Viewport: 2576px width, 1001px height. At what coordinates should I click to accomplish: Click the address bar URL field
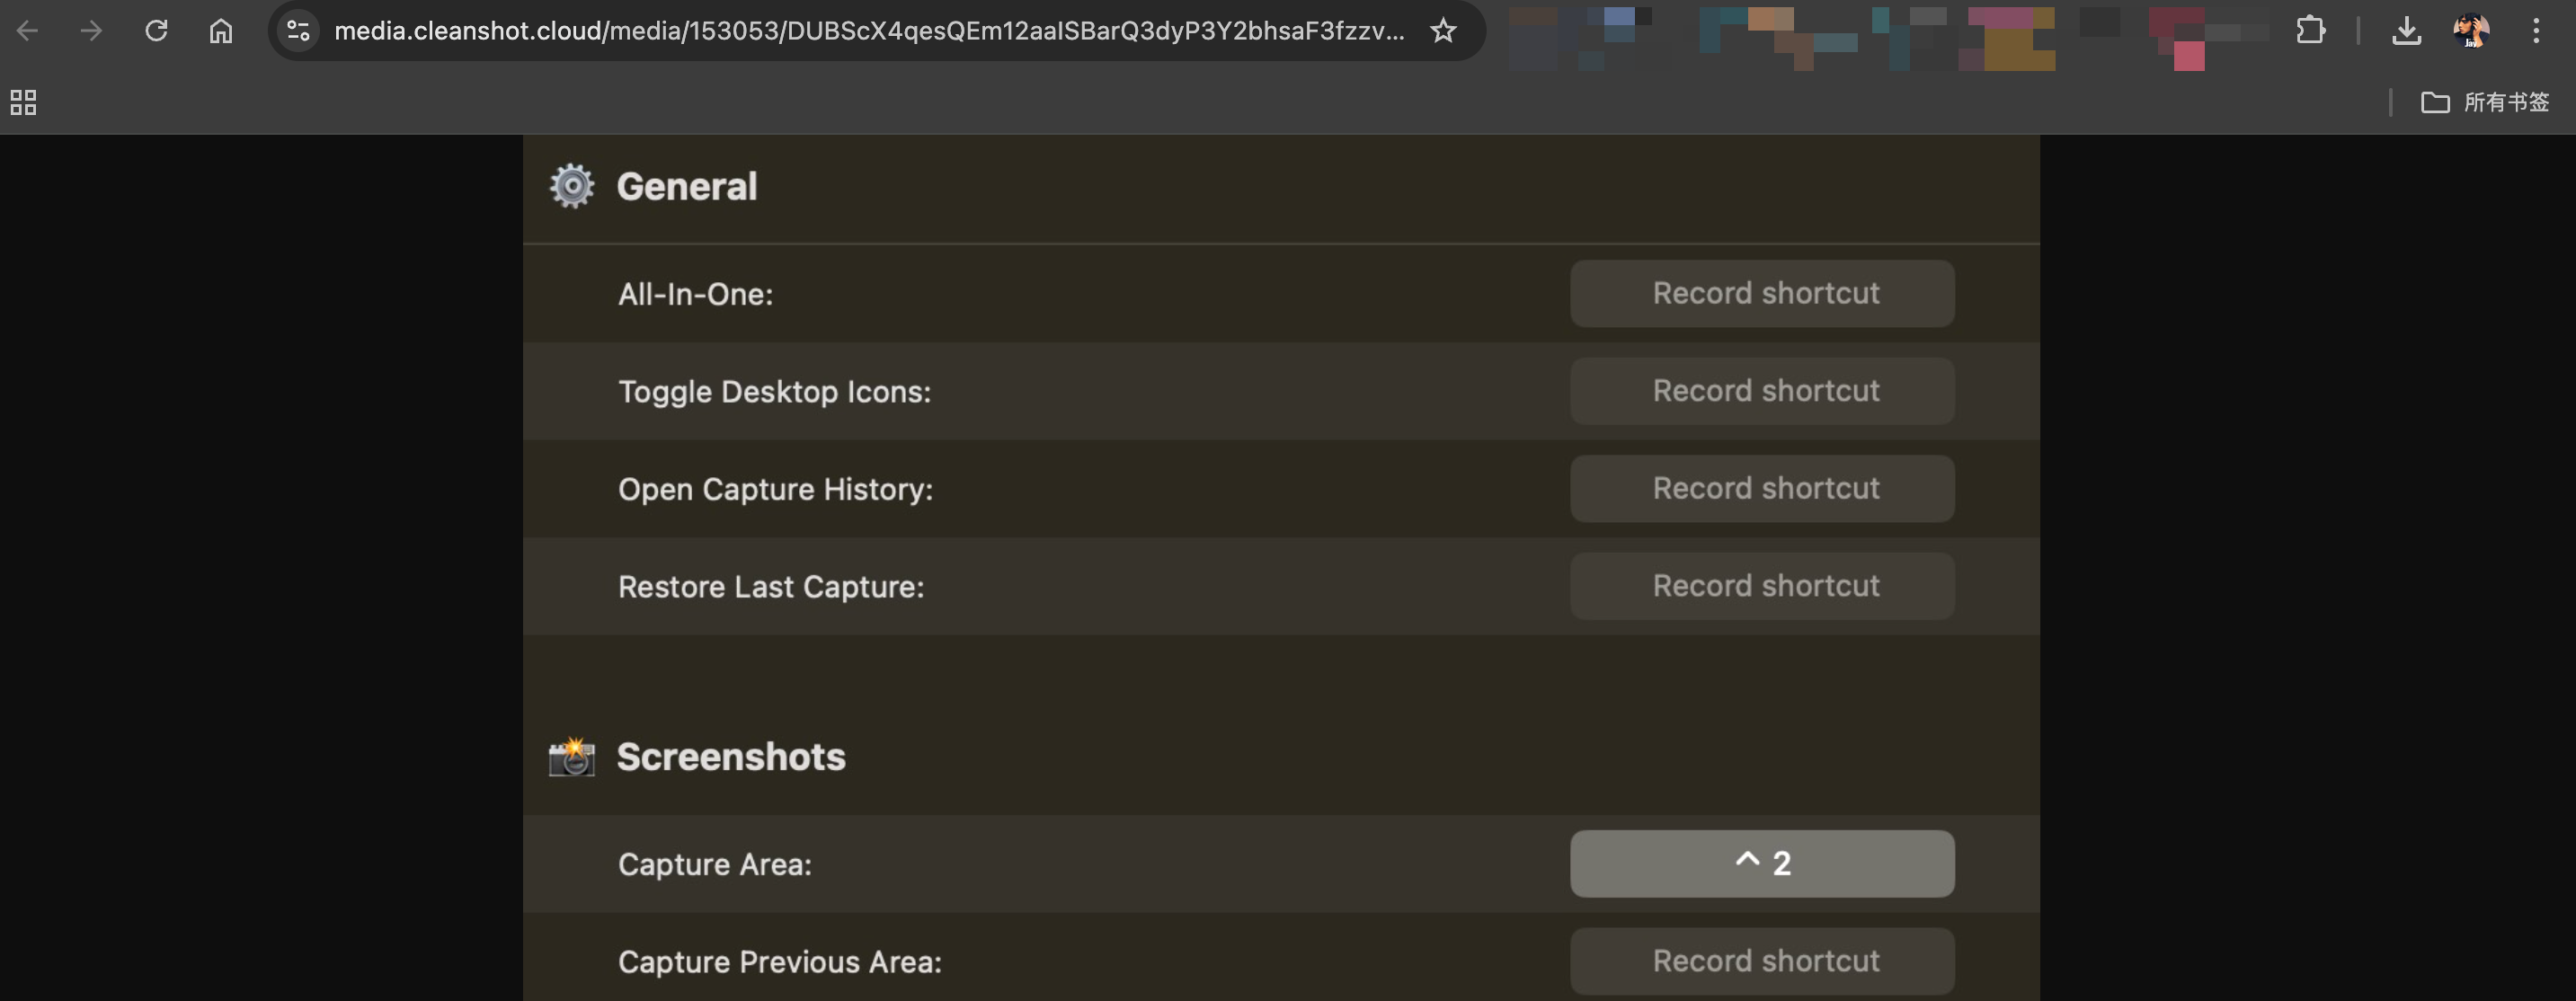[868, 31]
